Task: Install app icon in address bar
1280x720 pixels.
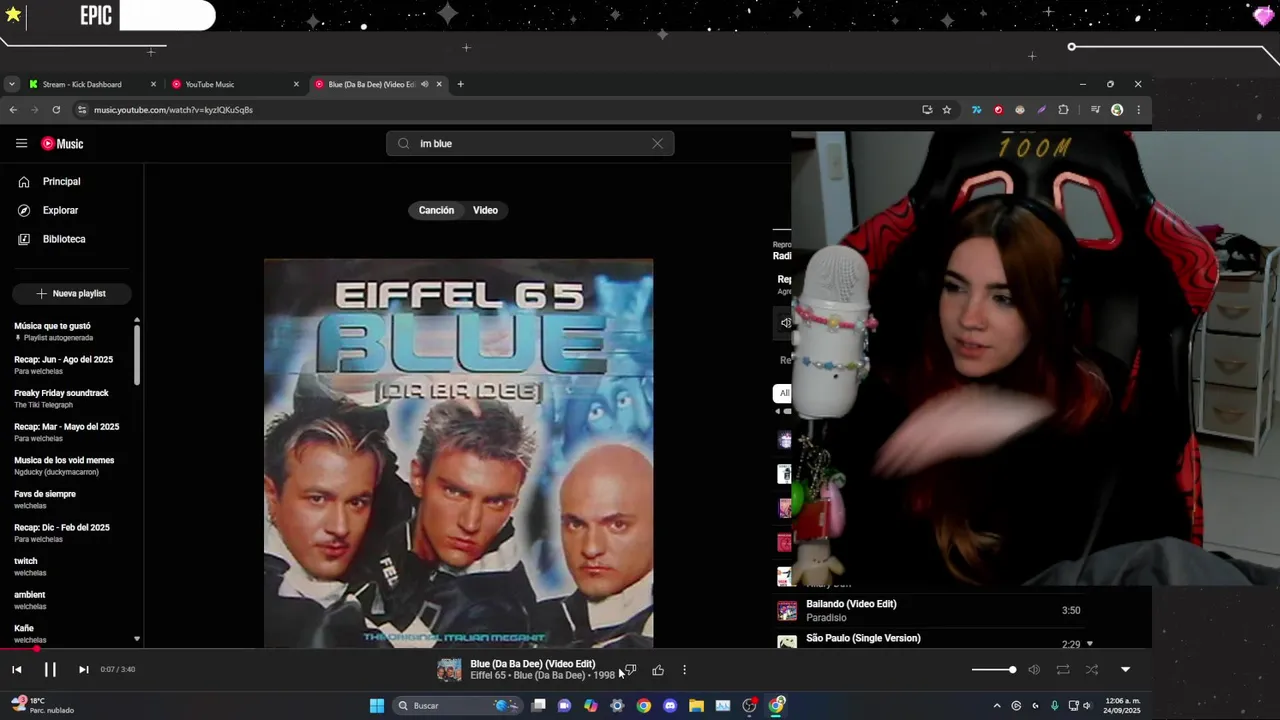Action: [x=927, y=110]
